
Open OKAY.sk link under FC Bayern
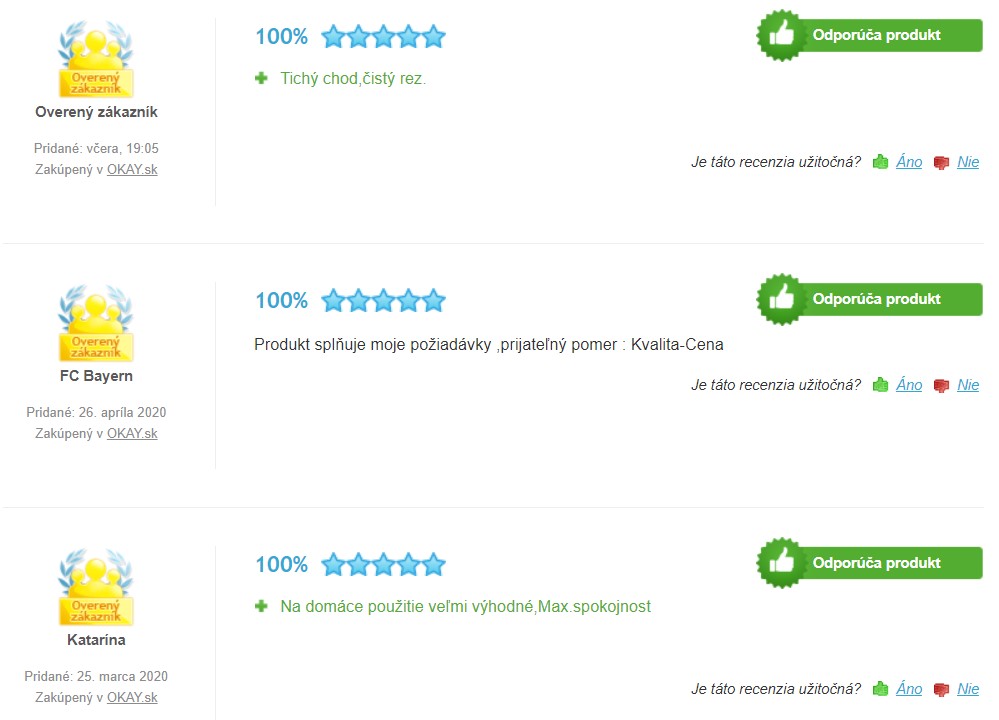tap(132, 433)
